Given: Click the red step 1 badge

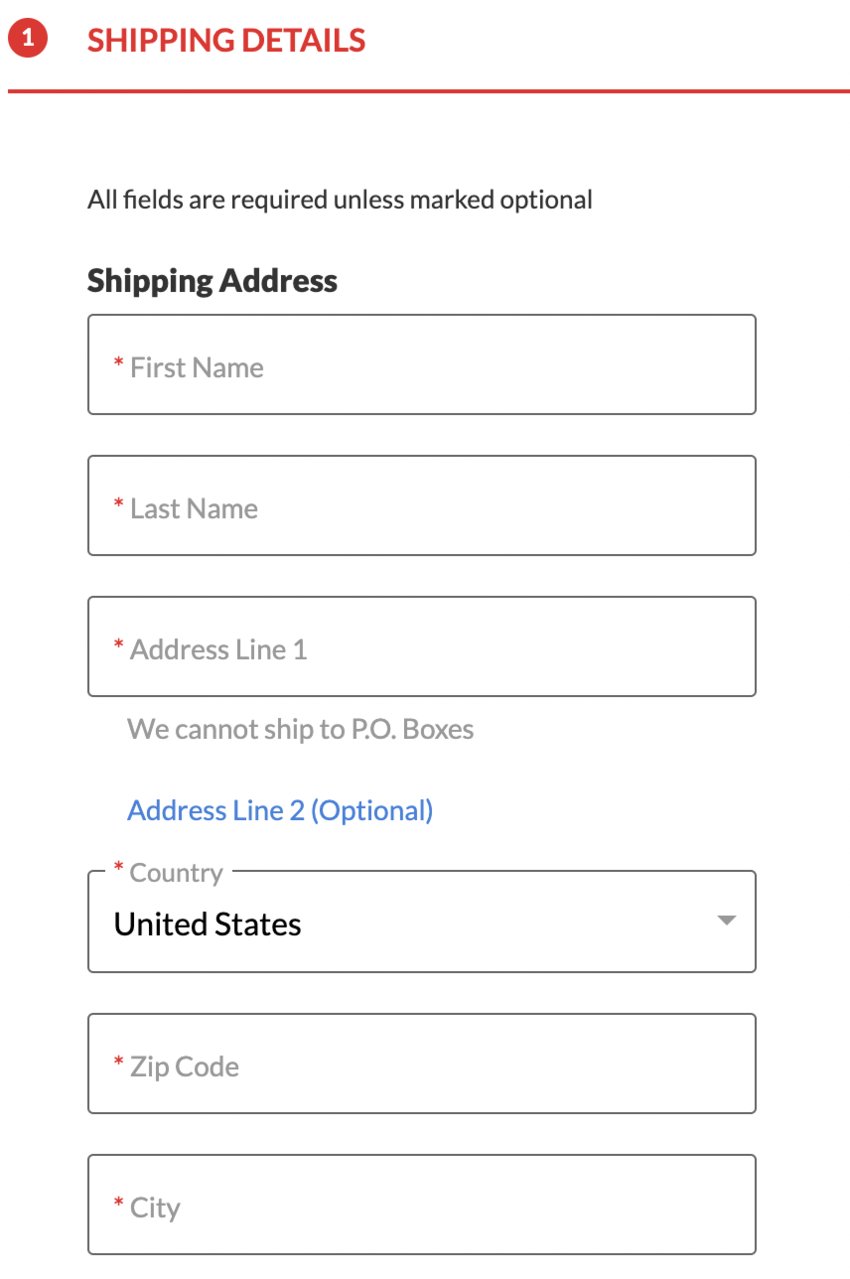Looking at the screenshot, I should [x=28, y=39].
